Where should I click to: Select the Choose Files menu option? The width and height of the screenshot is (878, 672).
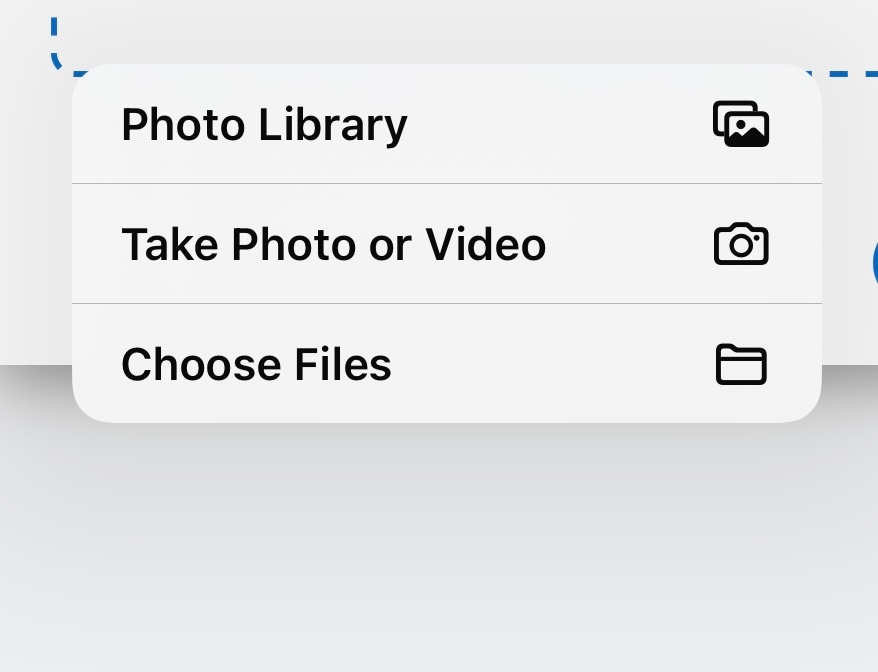coord(447,363)
